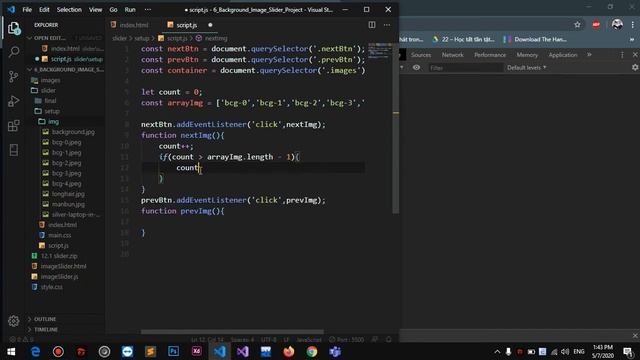Open the Manage gear in activity bar
The height and width of the screenshot is (360, 640).
(13, 321)
